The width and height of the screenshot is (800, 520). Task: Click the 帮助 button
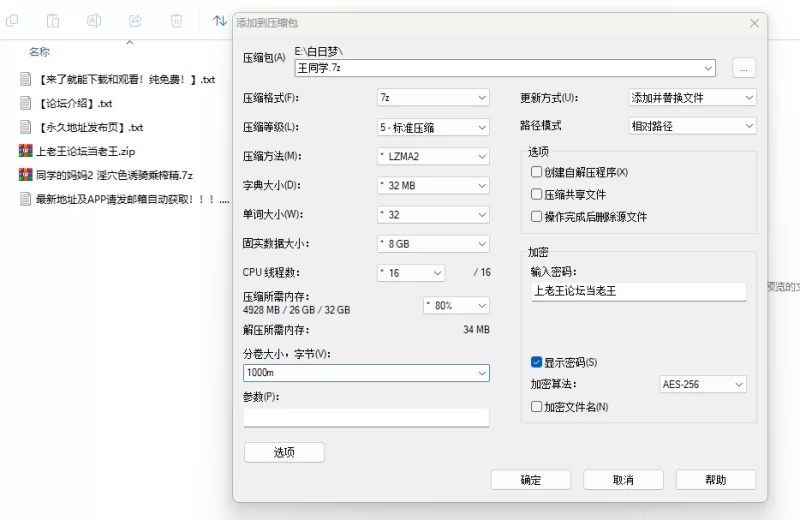pos(715,480)
